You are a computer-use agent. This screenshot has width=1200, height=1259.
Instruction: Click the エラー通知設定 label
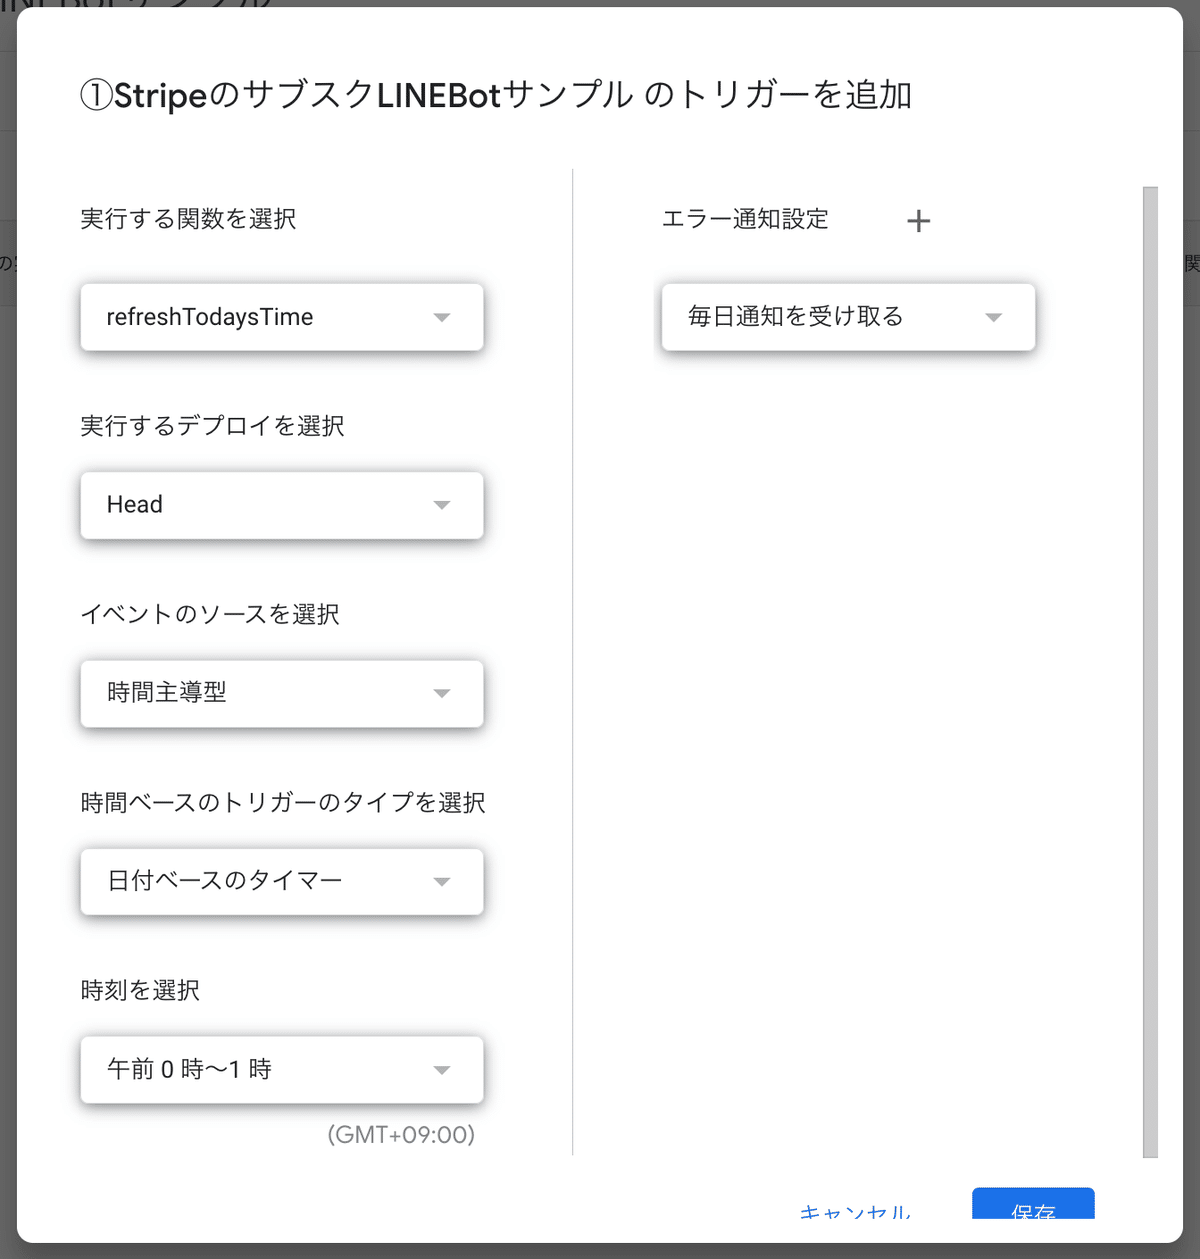coord(745,219)
